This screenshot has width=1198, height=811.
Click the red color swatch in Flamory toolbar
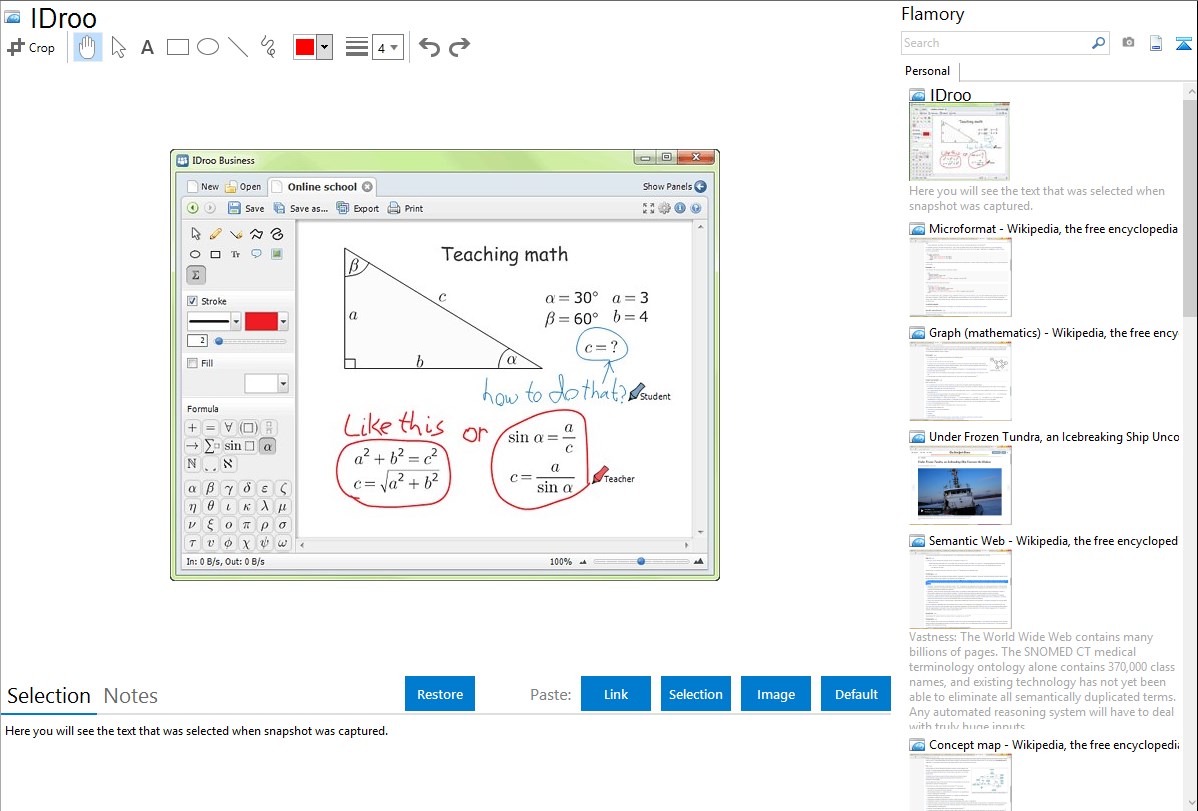tap(305, 47)
